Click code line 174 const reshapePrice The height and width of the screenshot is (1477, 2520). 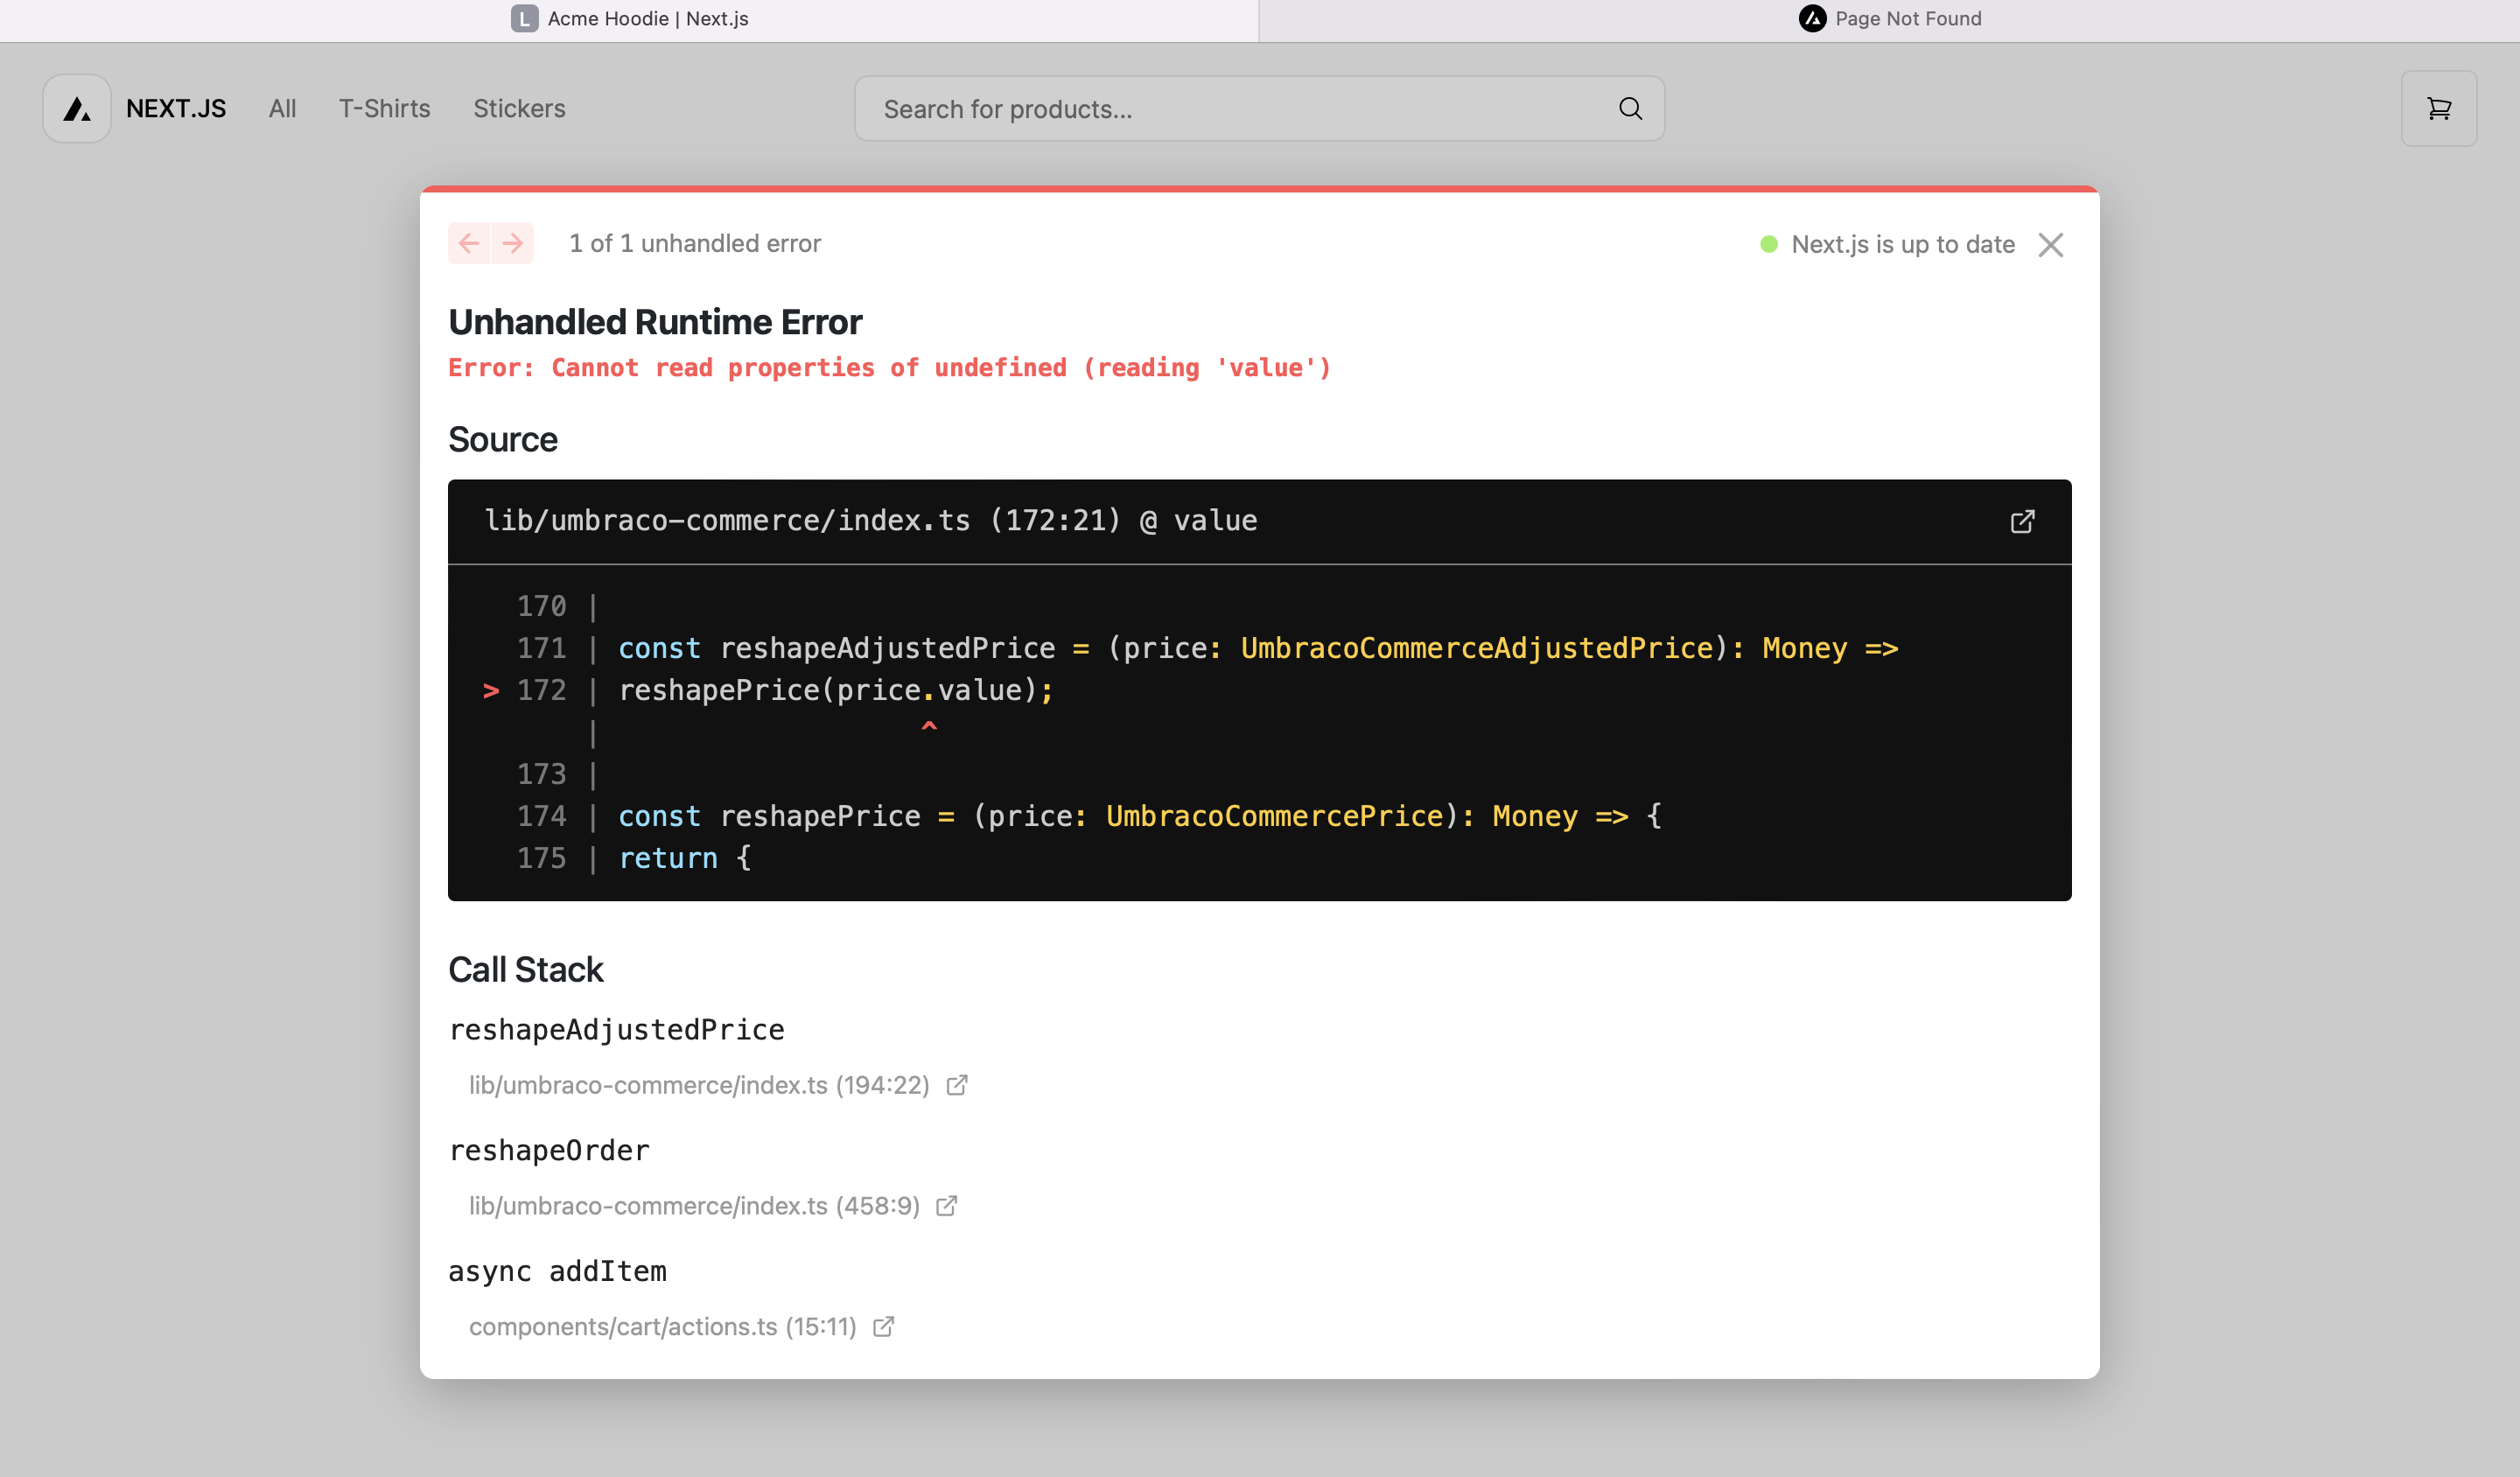tap(1140, 816)
